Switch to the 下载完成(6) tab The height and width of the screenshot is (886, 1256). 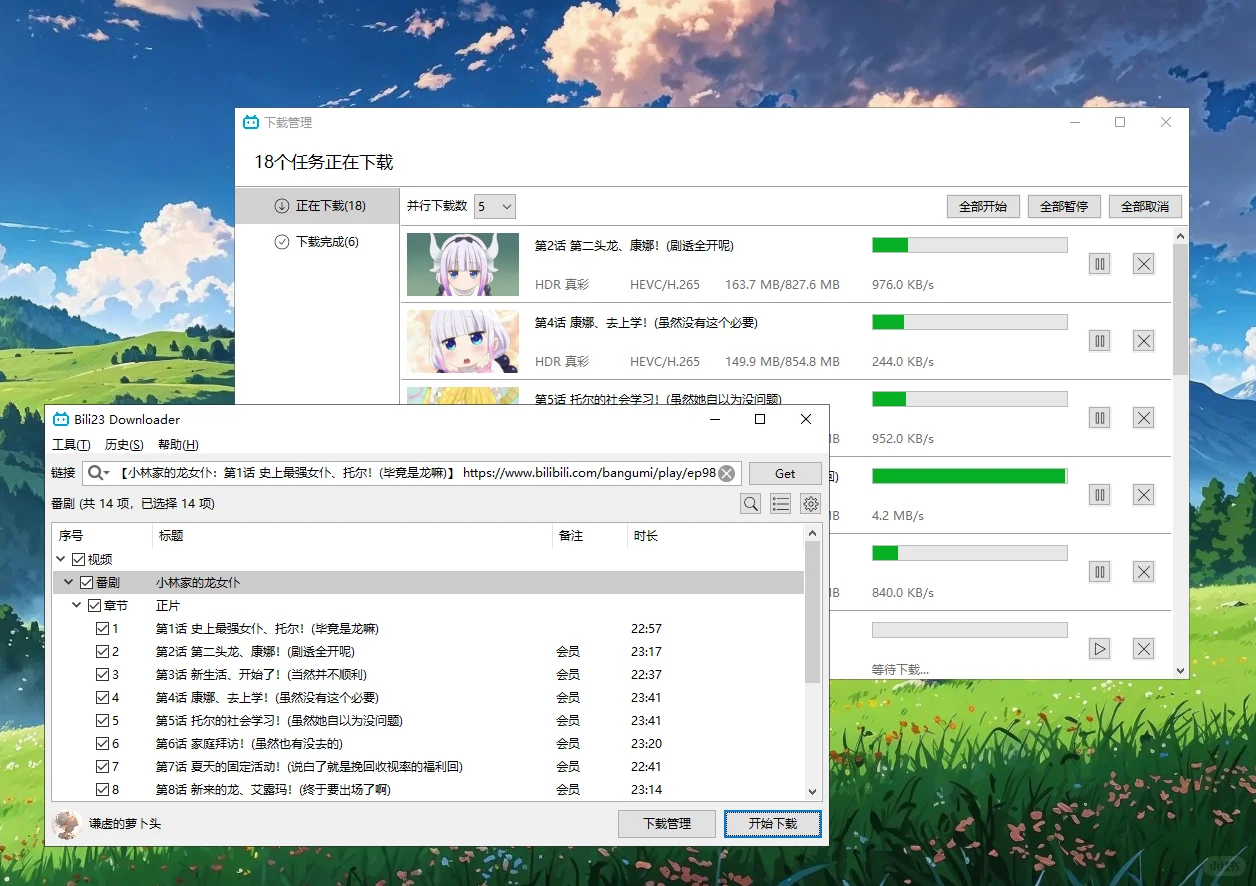(317, 241)
